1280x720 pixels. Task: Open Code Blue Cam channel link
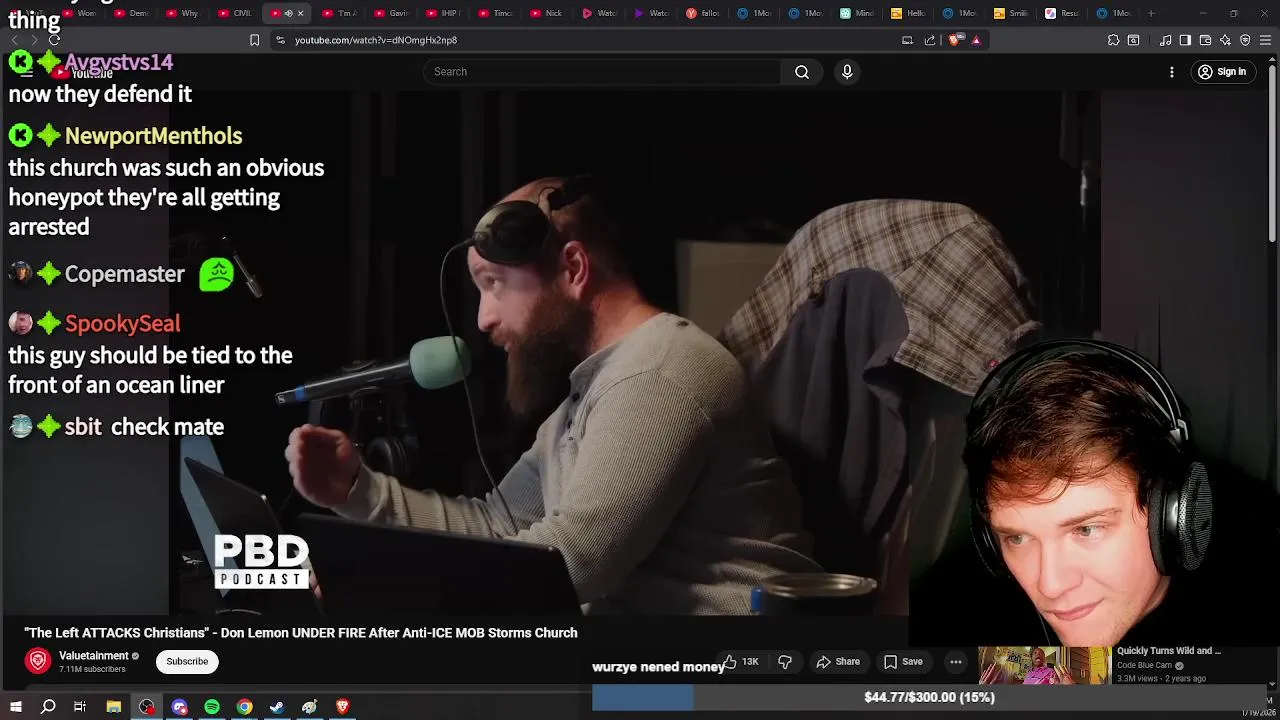[x=1144, y=665]
